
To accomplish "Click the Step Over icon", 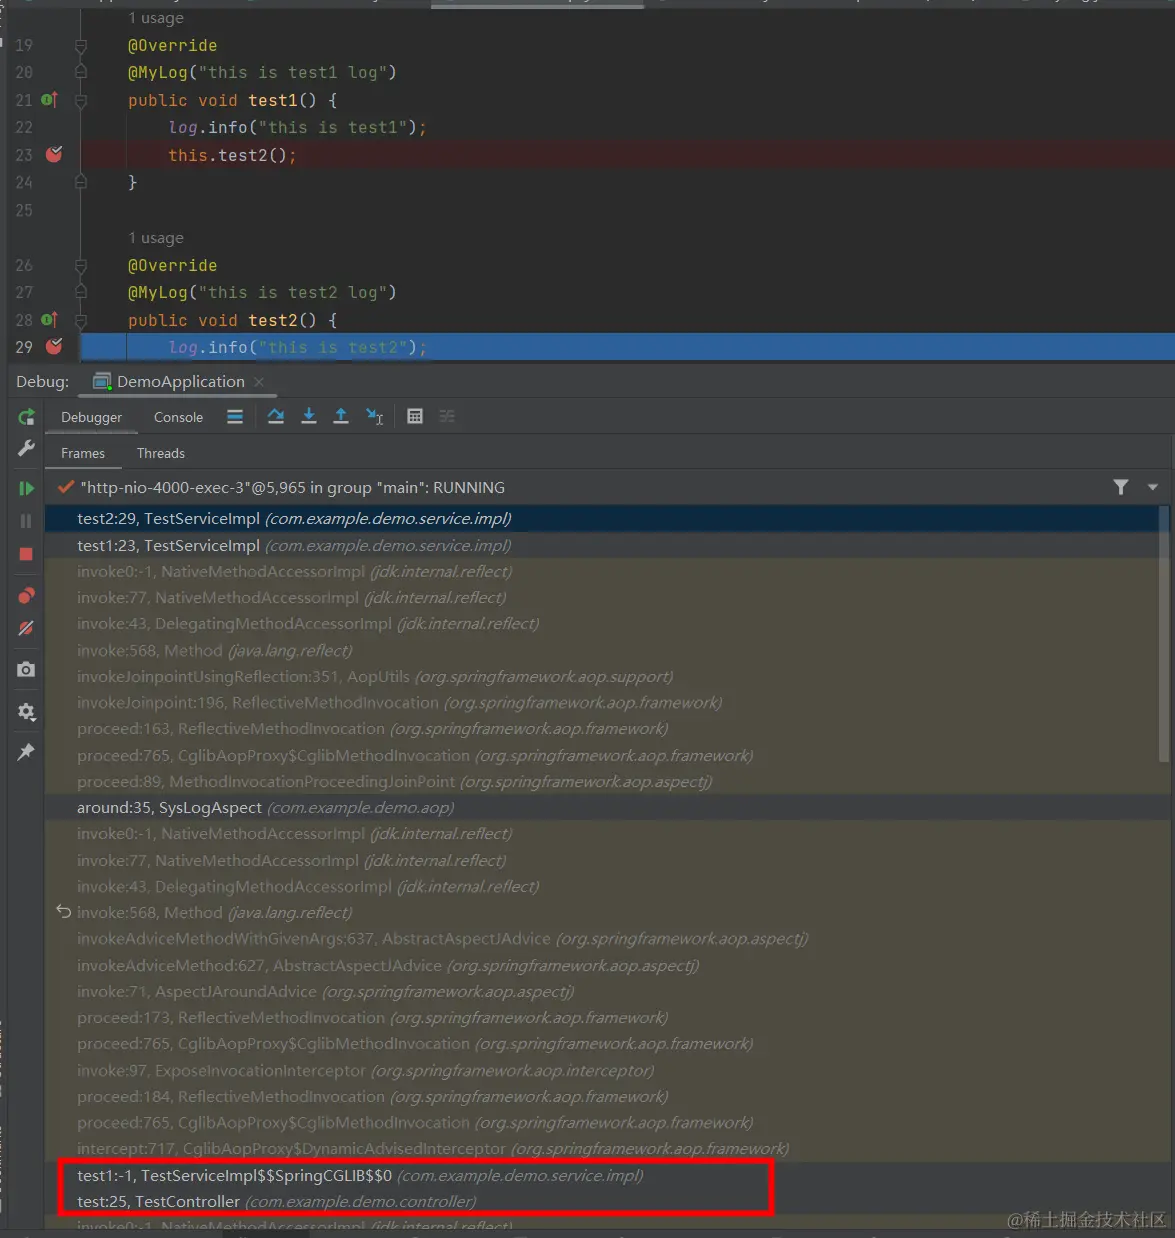I will point(276,416).
